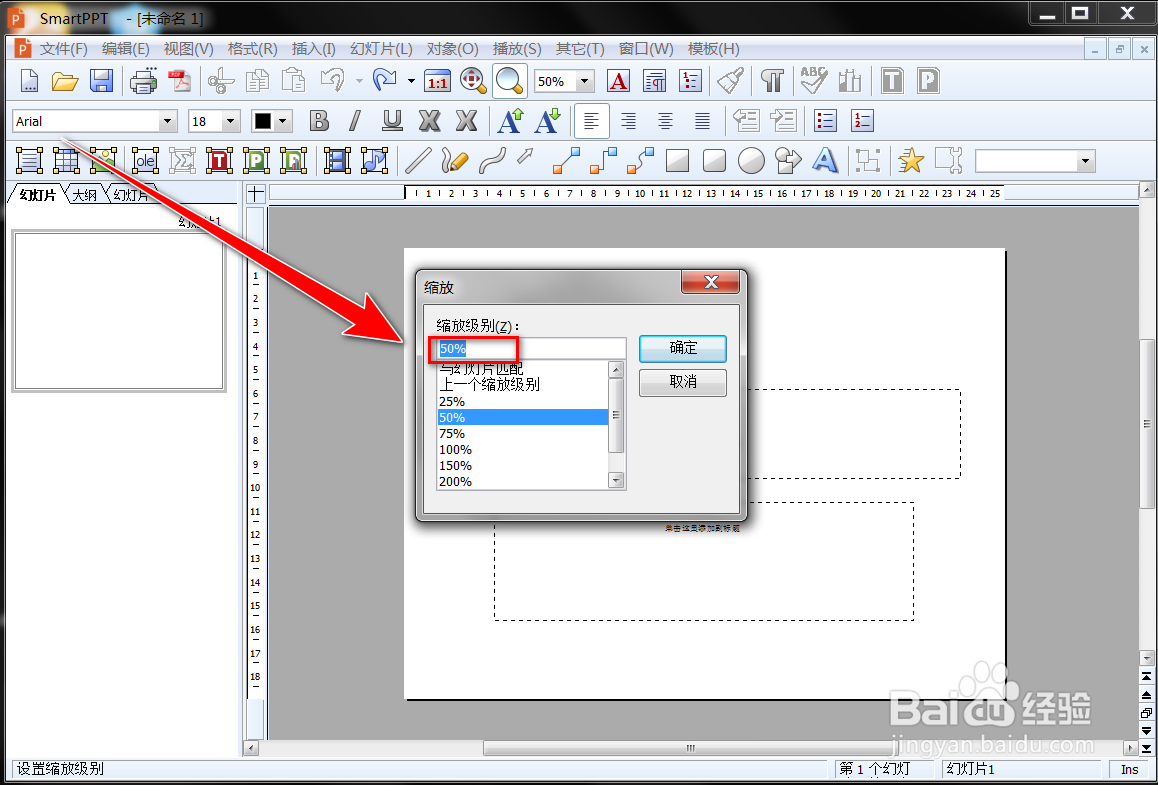The height and width of the screenshot is (785, 1158).
Task: Switch to the 大纲 outline tab
Action: coord(85,195)
